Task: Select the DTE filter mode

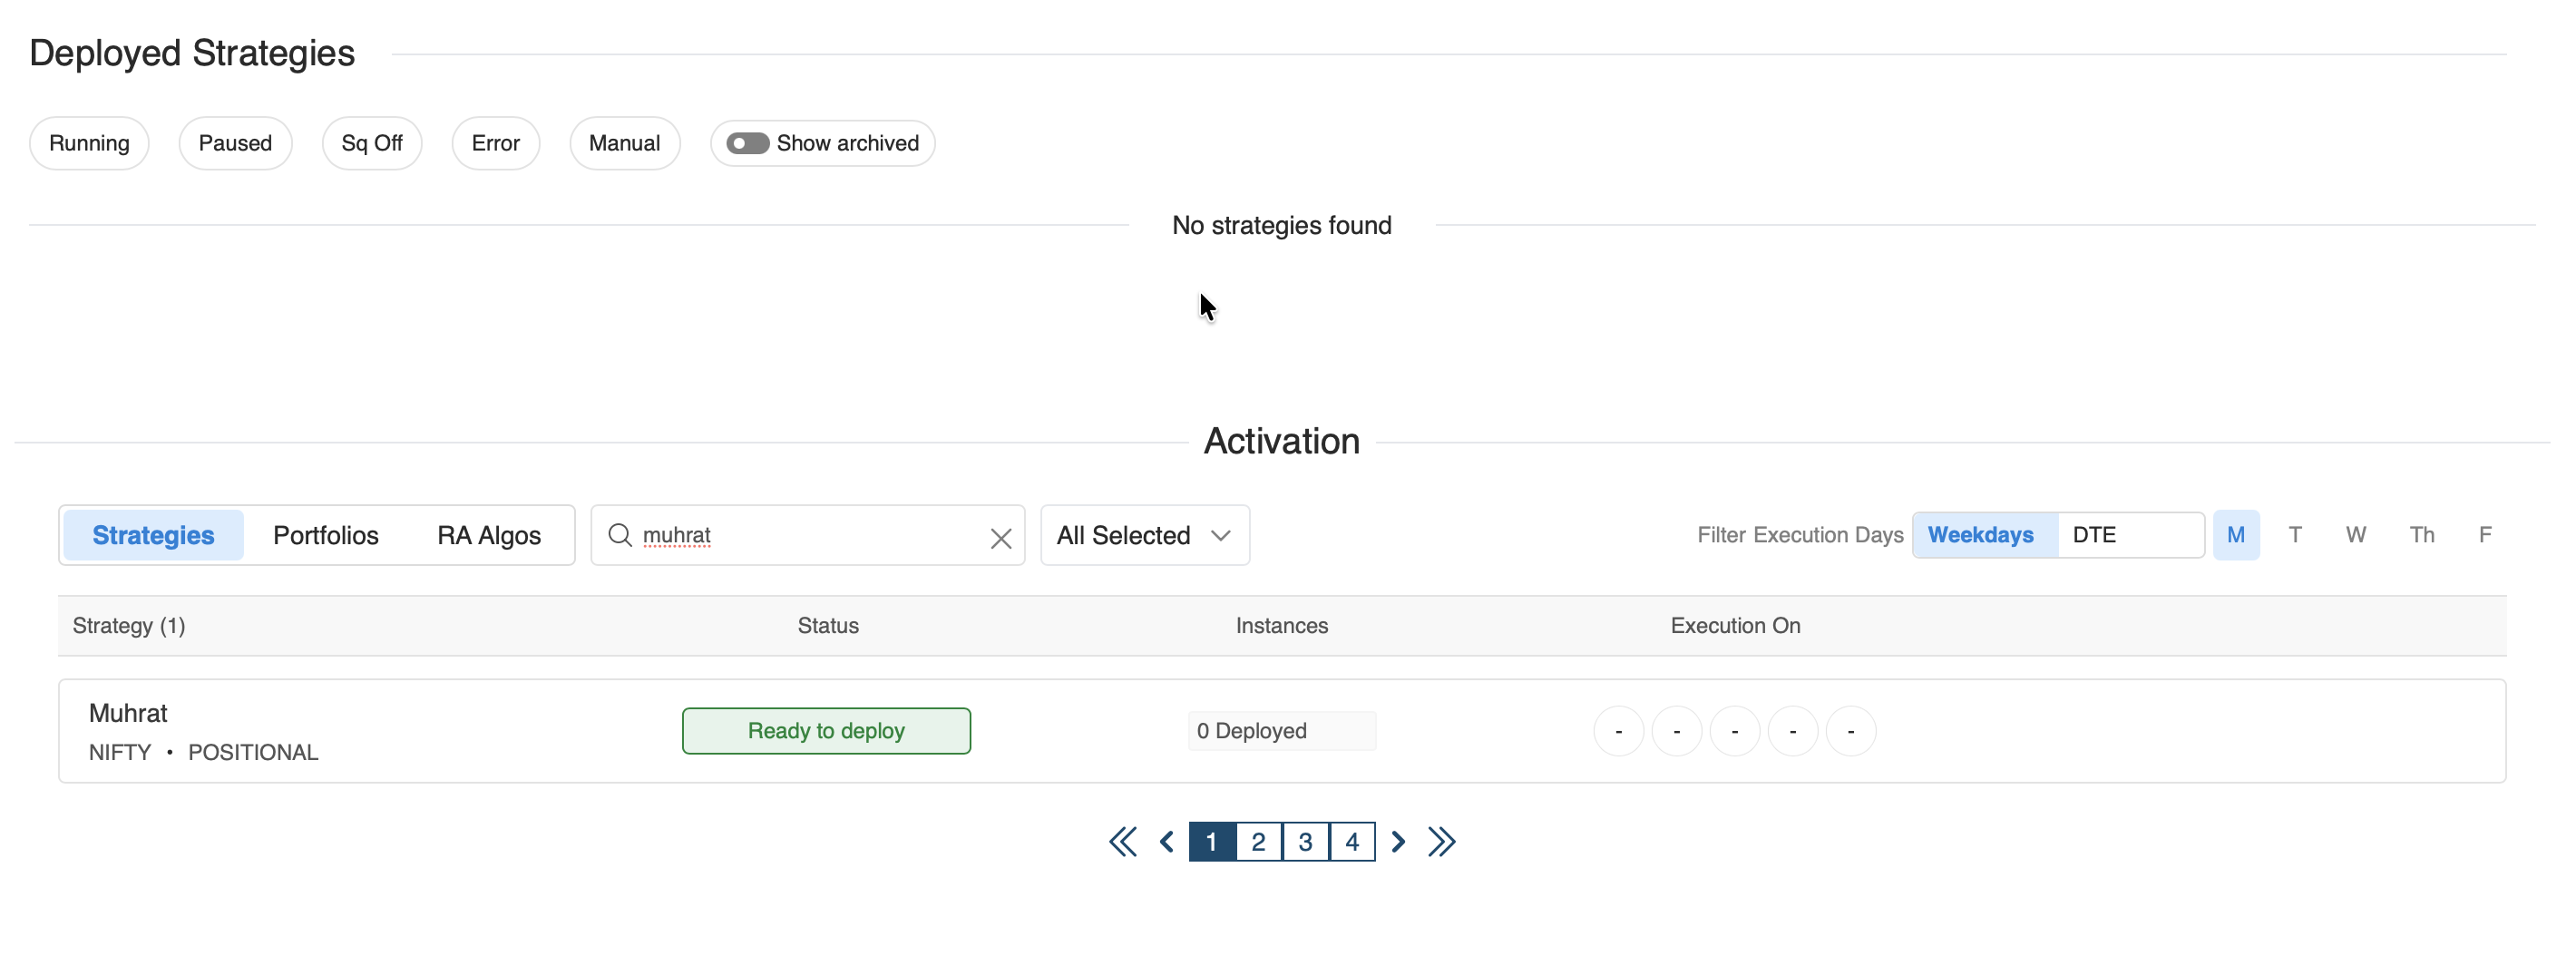Action: 2094,535
